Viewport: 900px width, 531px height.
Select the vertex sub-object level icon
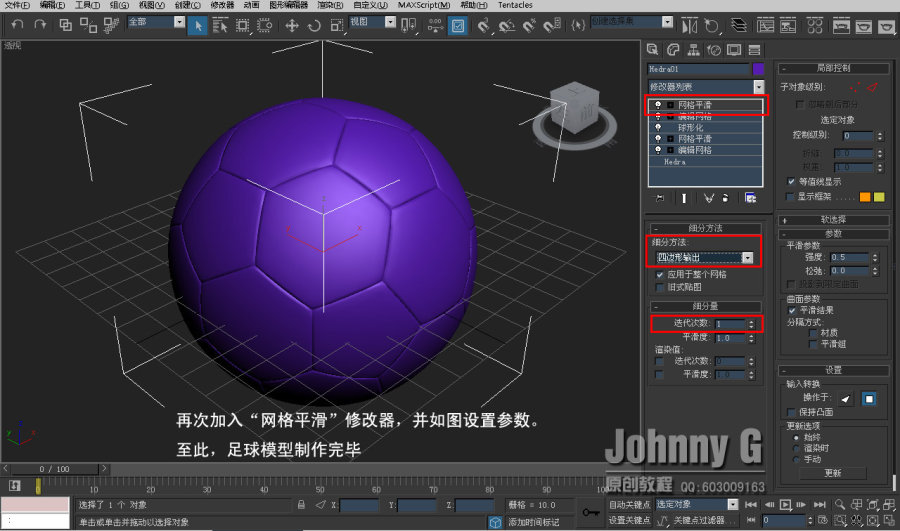[856, 87]
